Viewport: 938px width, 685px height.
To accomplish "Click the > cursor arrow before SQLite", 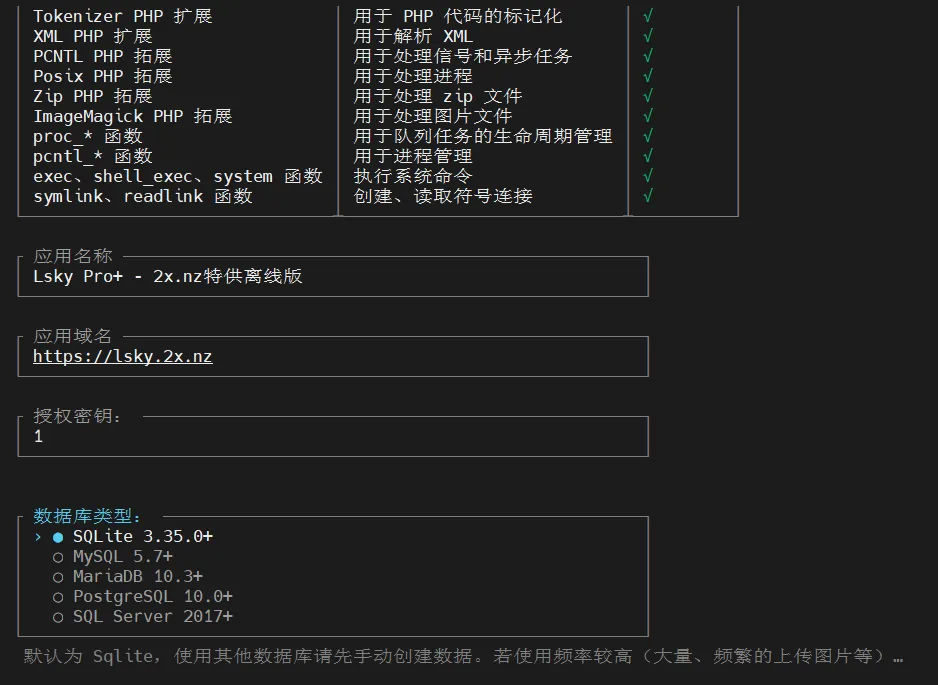I will [38, 537].
